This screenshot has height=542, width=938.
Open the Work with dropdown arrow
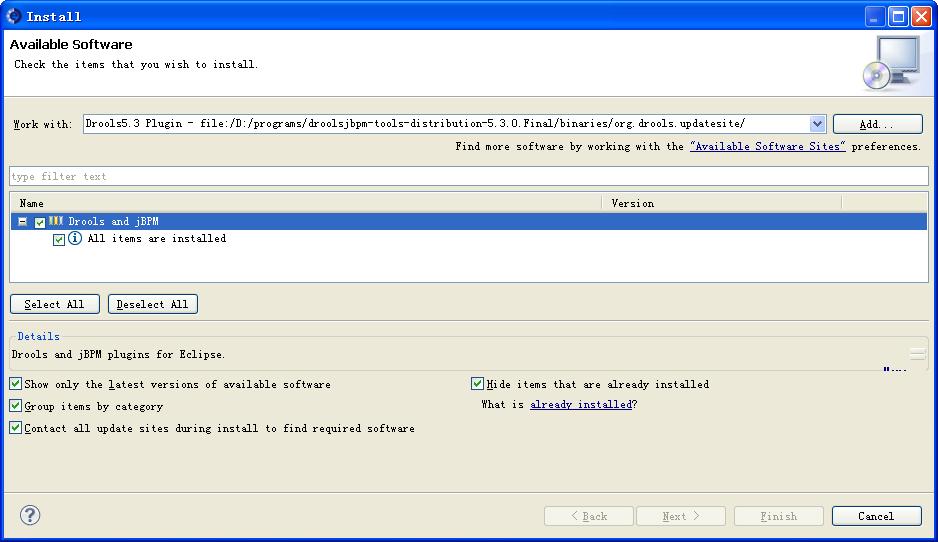[817, 124]
